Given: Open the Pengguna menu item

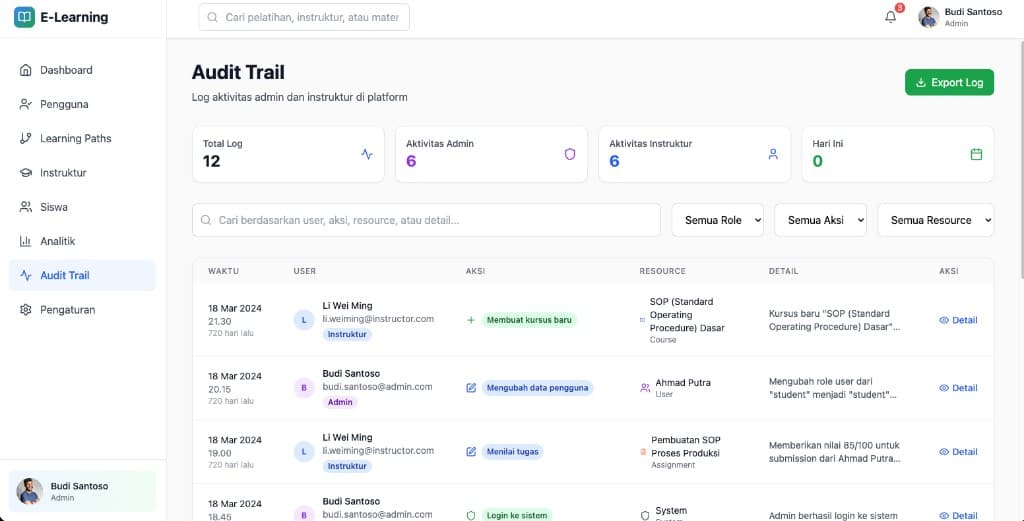Looking at the screenshot, I should (x=82, y=104).
